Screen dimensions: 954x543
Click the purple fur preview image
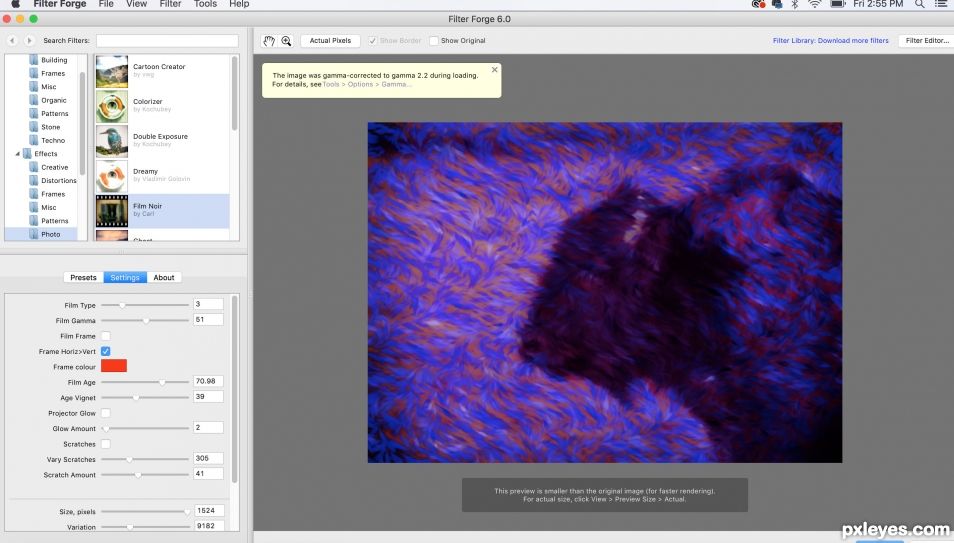pos(605,293)
